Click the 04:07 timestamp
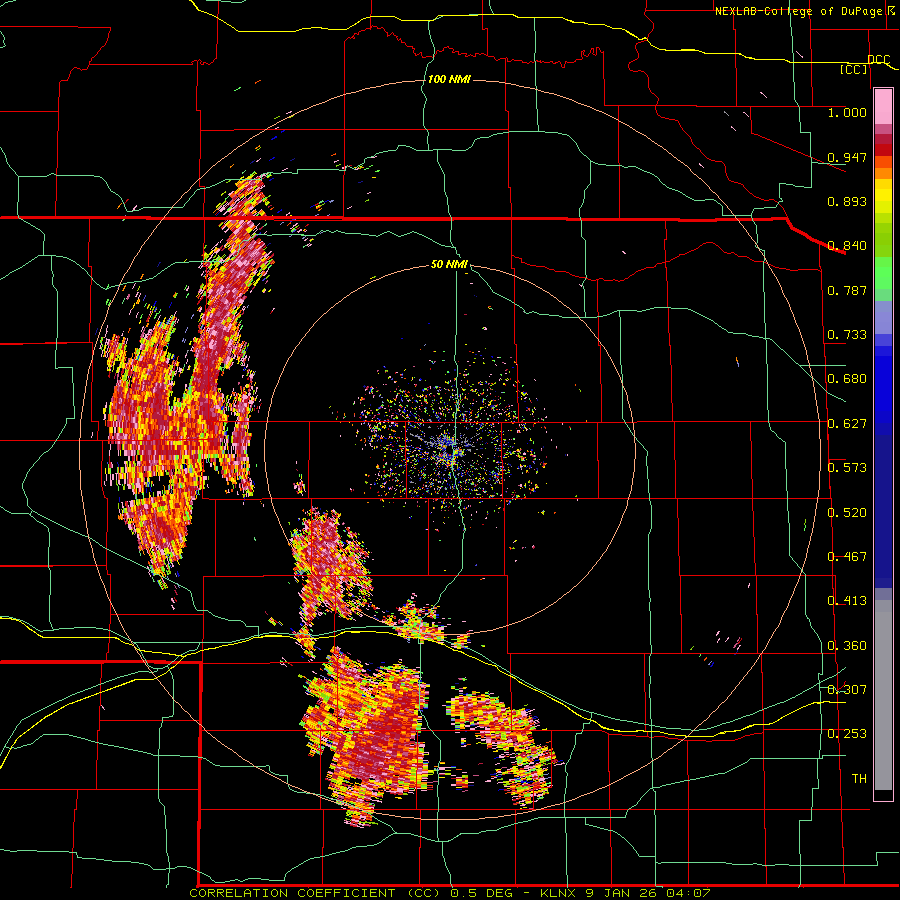Image resolution: width=900 pixels, height=900 pixels. pyautogui.click(x=688, y=893)
